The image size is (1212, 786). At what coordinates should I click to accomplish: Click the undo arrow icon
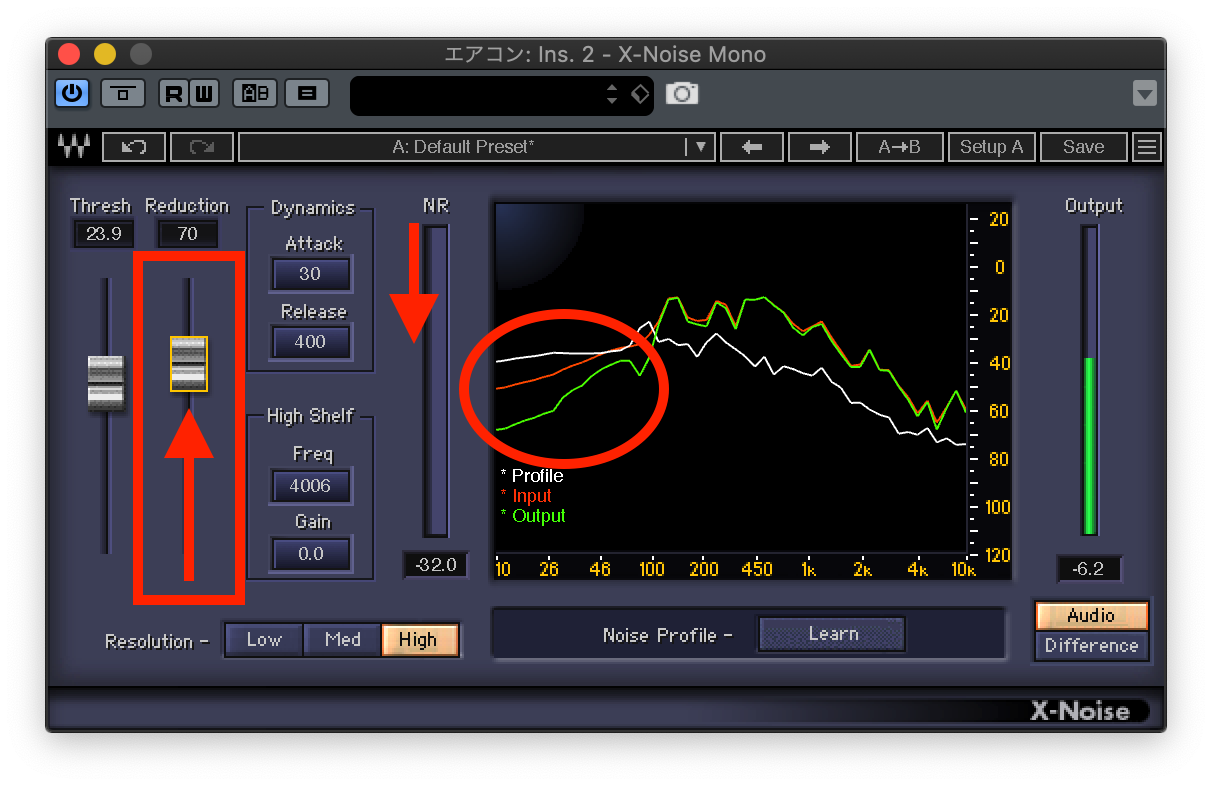pos(133,146)
